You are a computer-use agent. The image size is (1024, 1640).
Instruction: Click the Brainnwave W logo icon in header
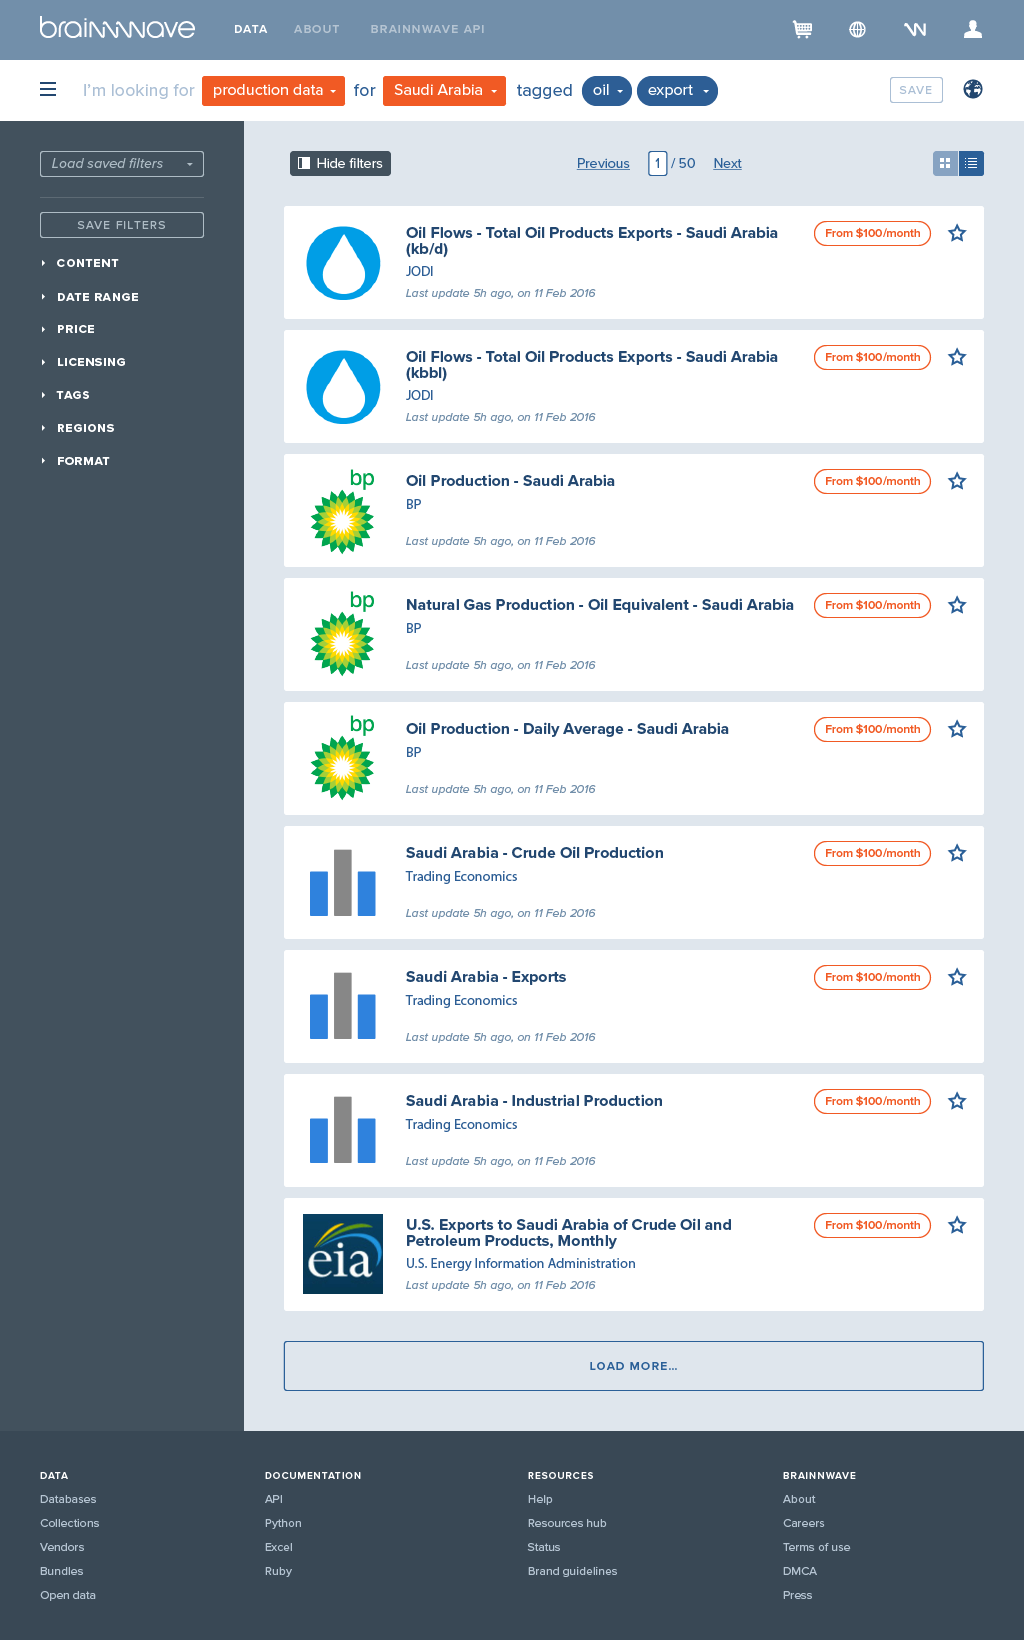[x=915, y=29]
